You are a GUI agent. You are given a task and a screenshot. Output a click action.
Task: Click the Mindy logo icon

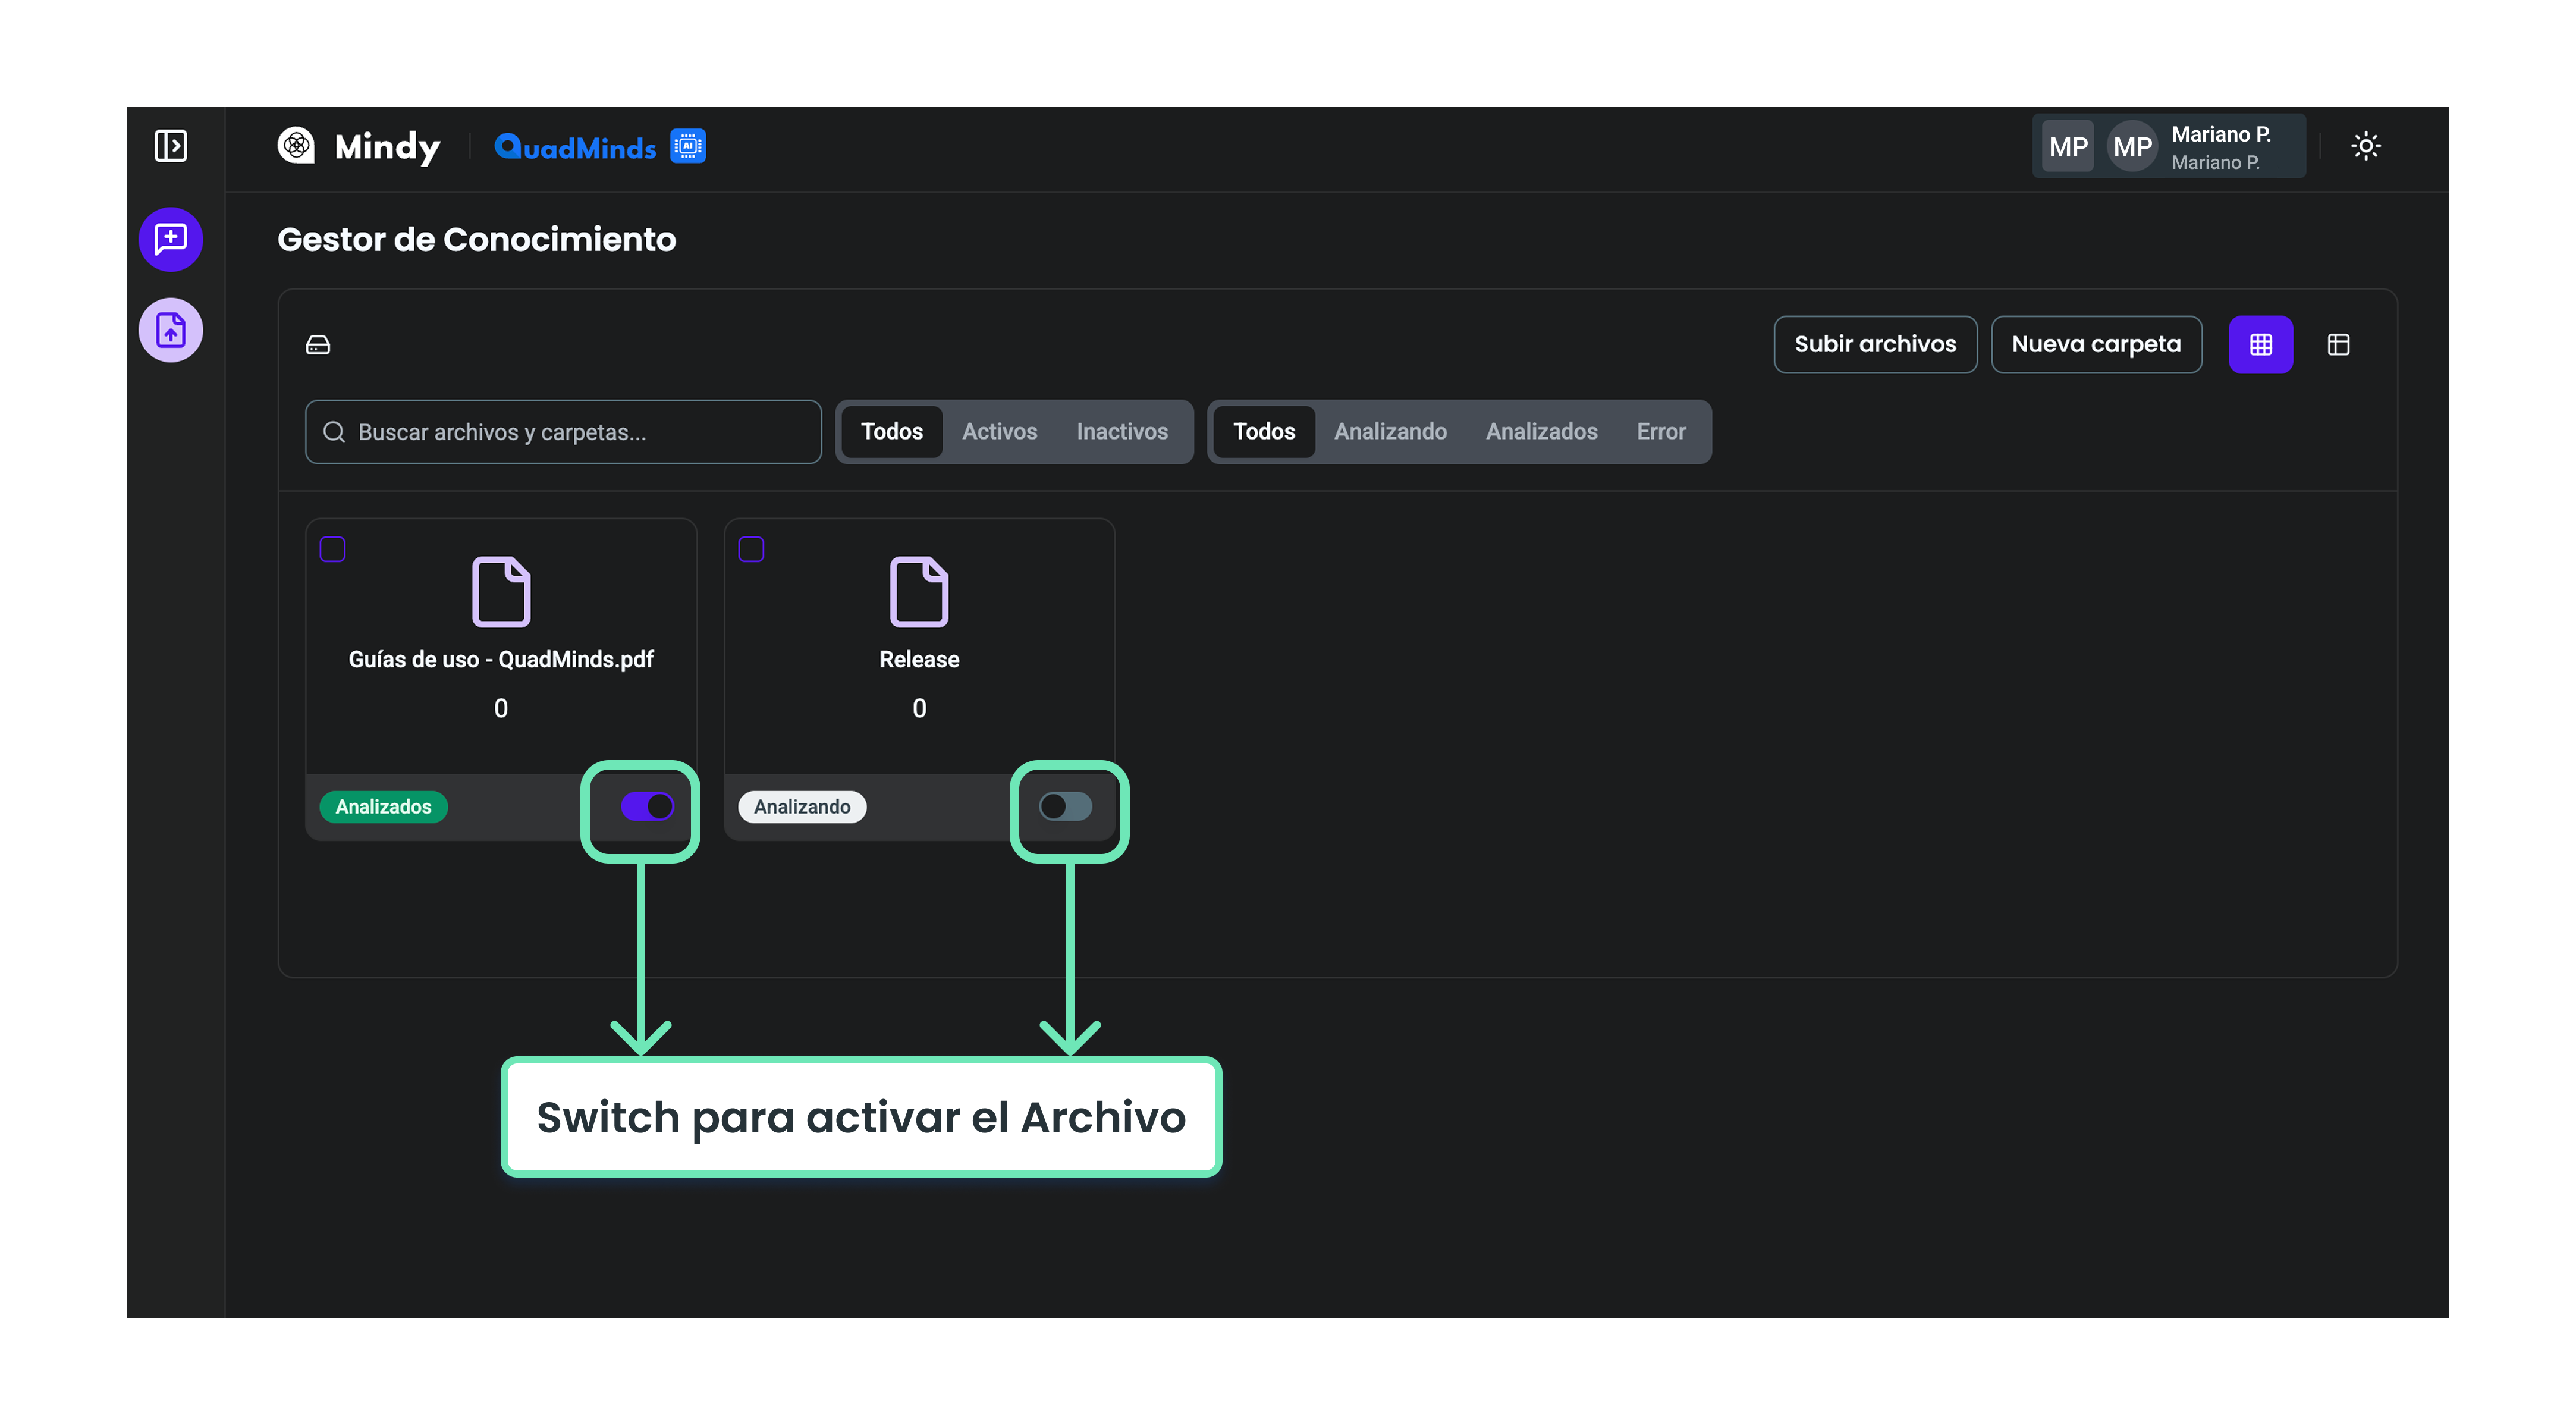click(296, 146)
